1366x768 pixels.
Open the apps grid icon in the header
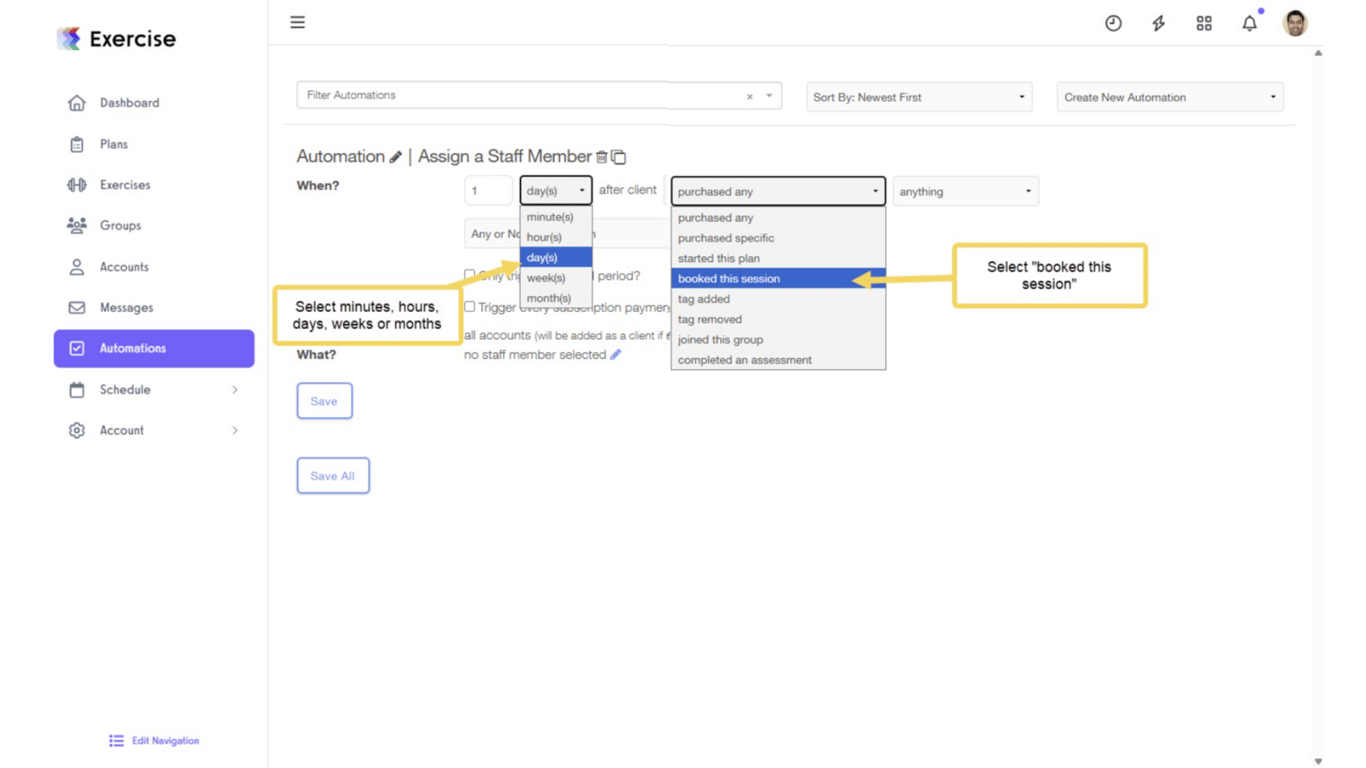[1204, 22]
